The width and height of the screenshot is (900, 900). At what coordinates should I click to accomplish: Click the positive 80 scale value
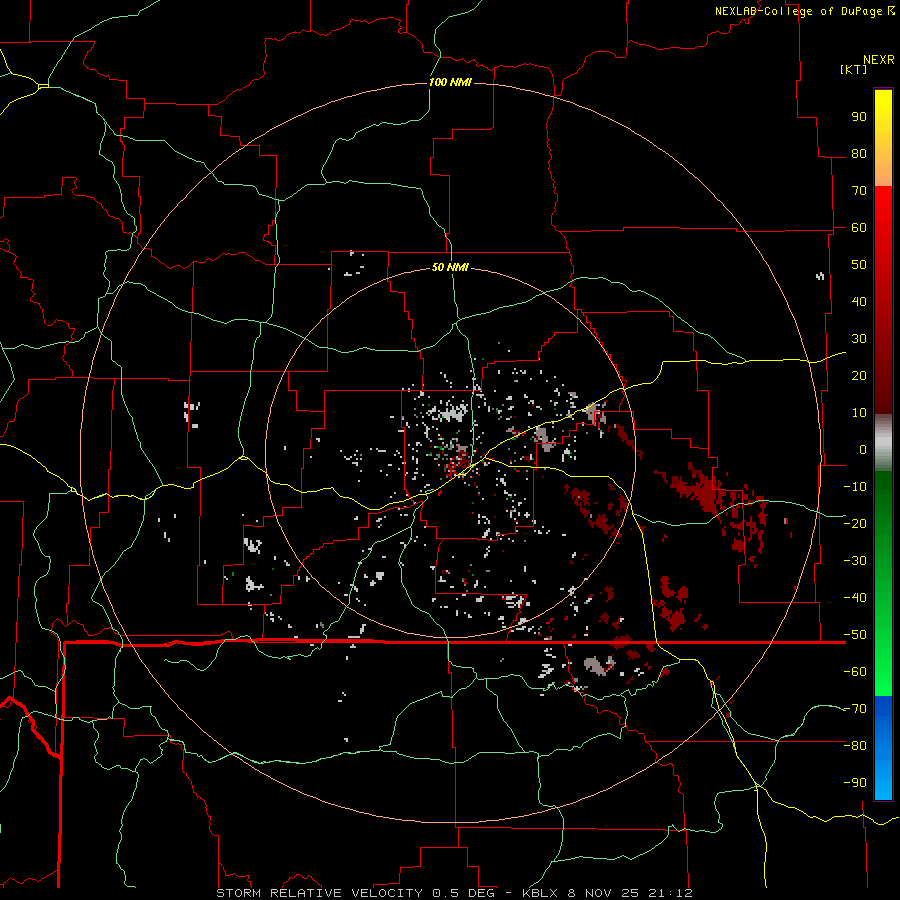(859, 154)
